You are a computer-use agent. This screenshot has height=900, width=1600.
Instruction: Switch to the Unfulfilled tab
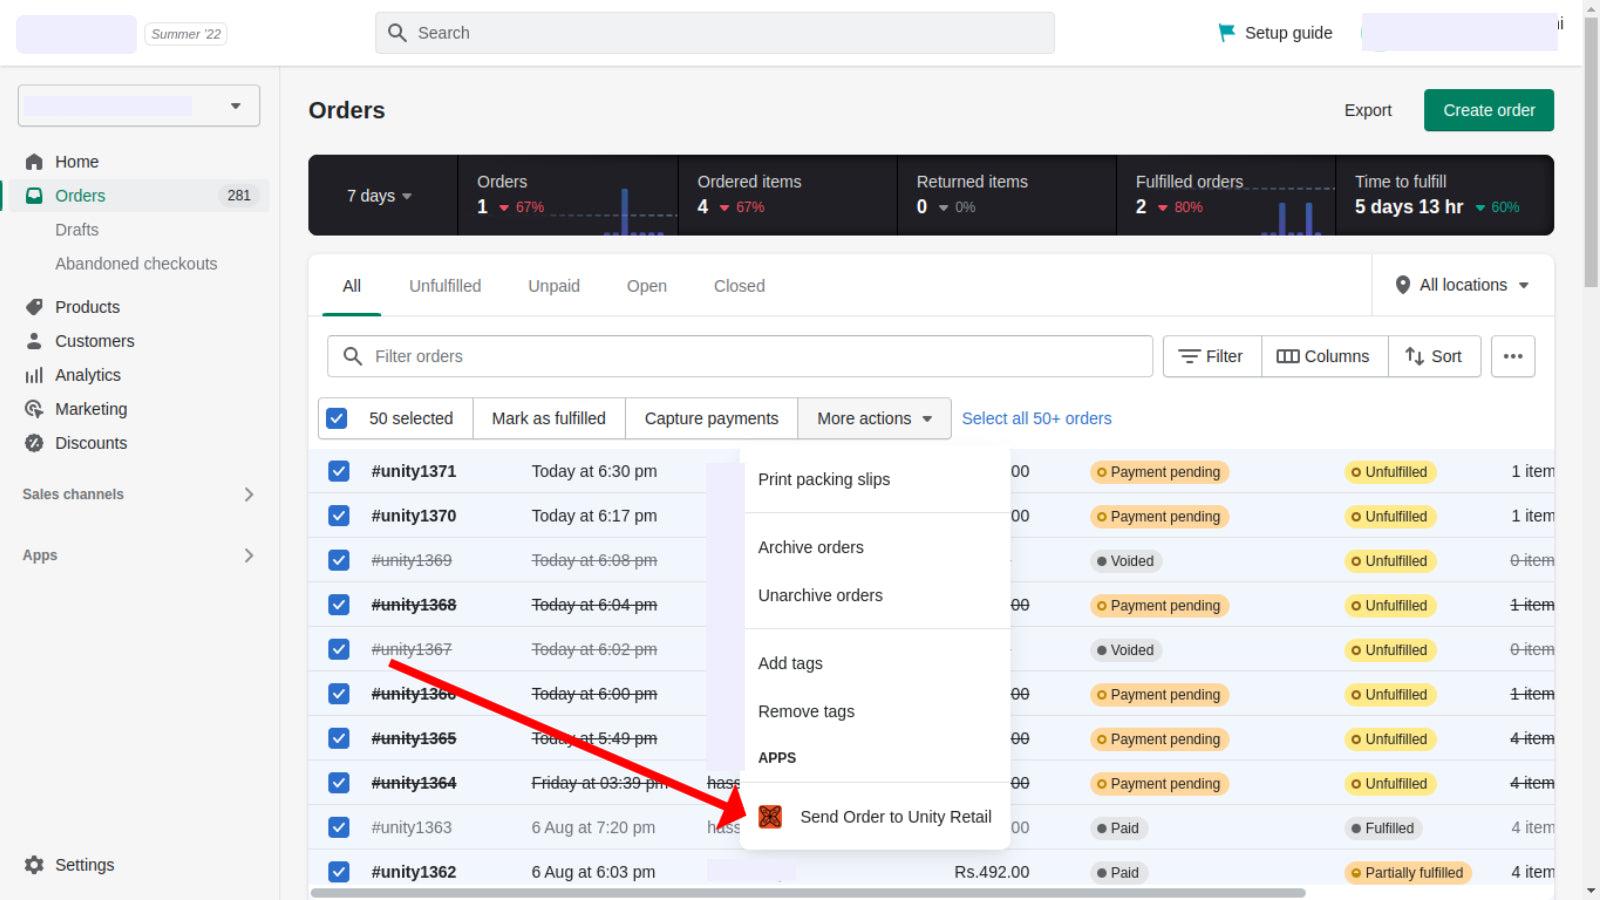pos(444,286)
